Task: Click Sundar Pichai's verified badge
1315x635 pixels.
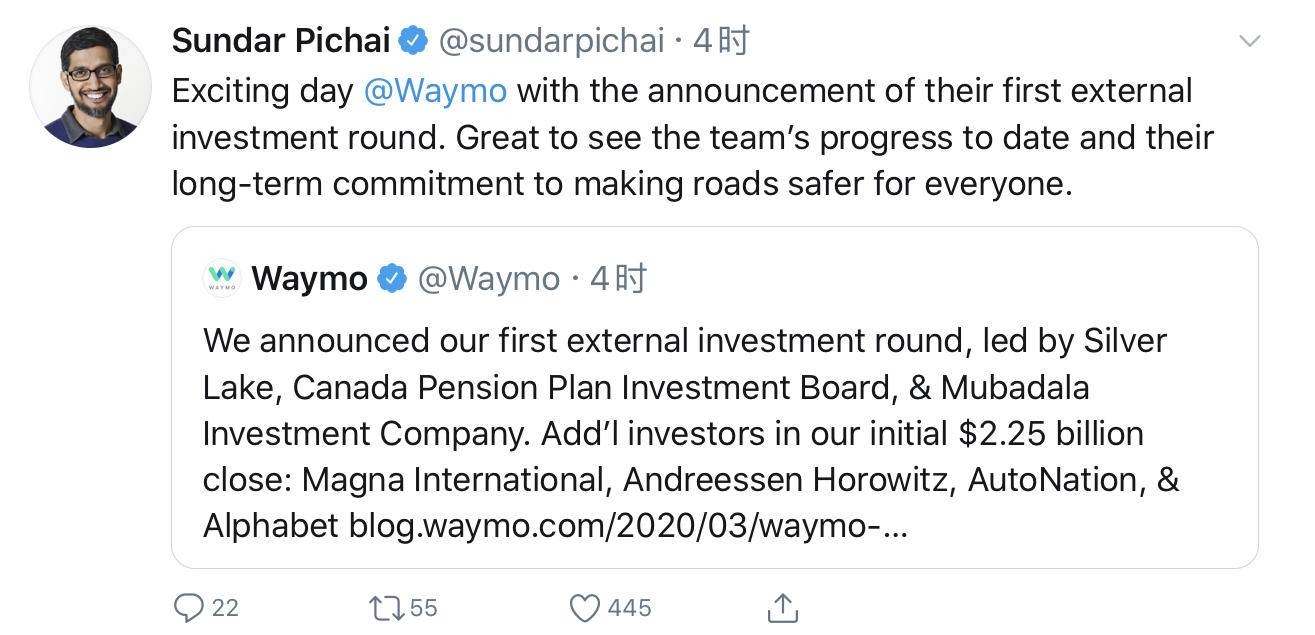Action: click(414, 41)
